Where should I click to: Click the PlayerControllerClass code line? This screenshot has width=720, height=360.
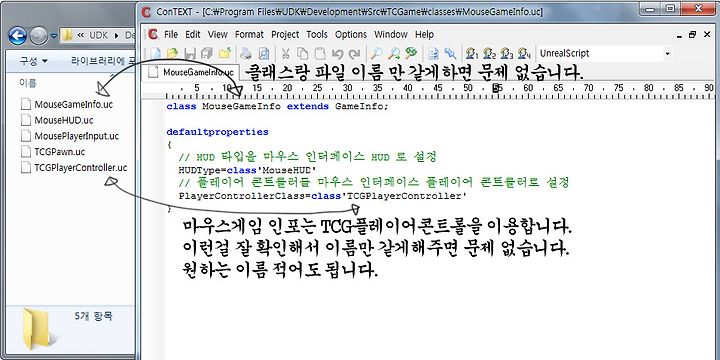pyautogui.click(x=323, y=196)
